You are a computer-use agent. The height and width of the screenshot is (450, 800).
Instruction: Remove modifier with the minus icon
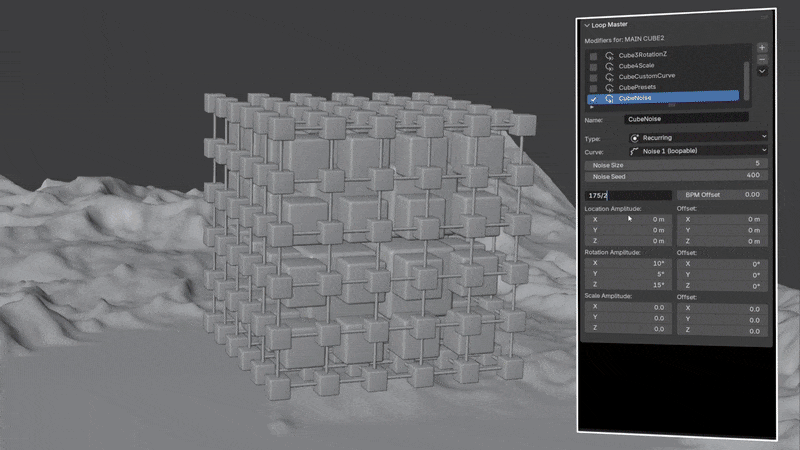[x=762, y=60]
